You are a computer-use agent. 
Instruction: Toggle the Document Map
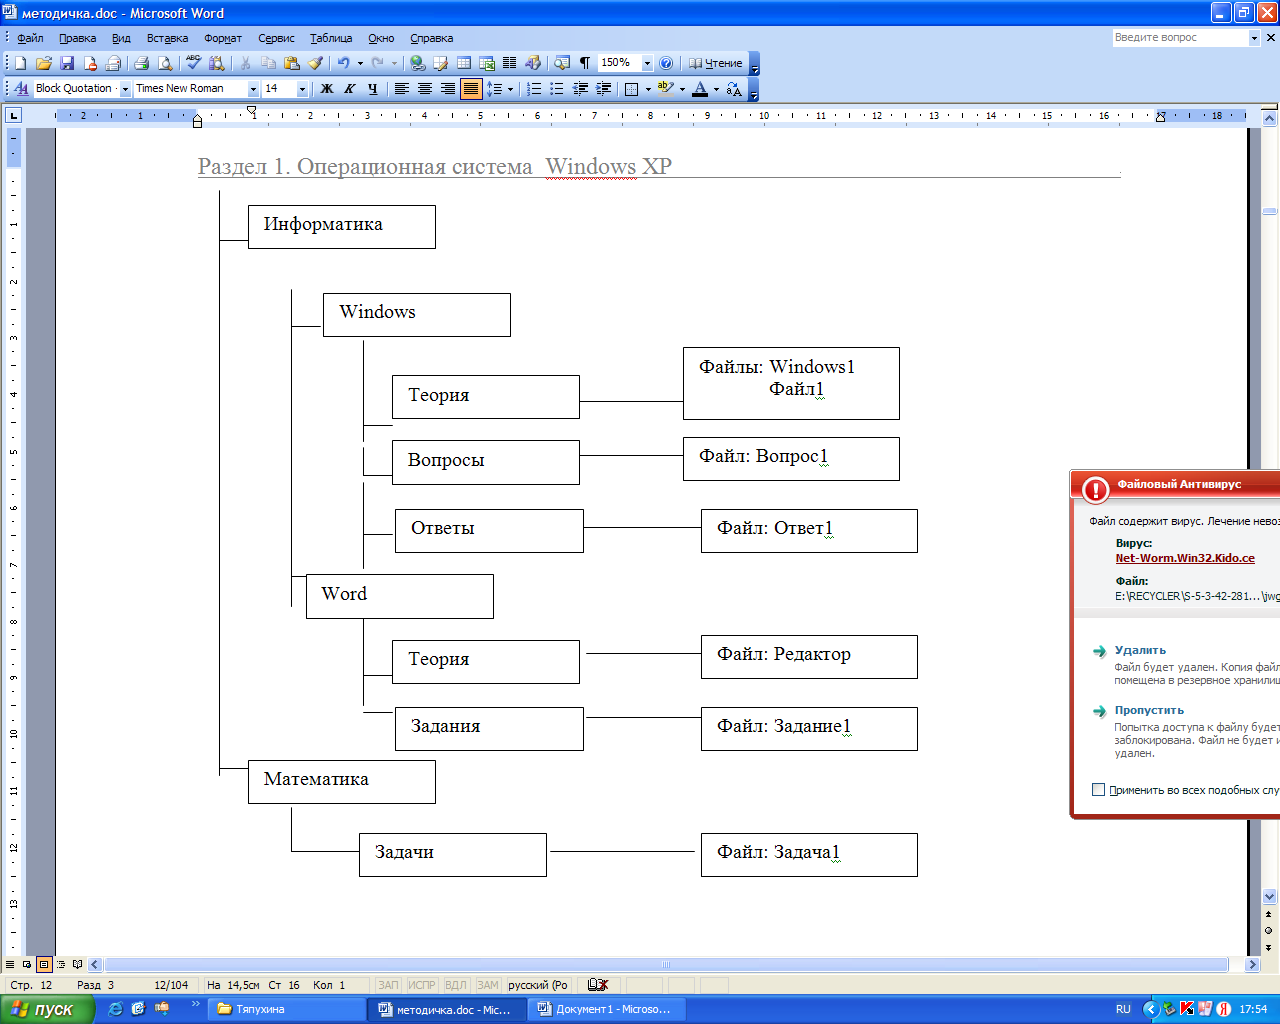(x=562, y=63)
